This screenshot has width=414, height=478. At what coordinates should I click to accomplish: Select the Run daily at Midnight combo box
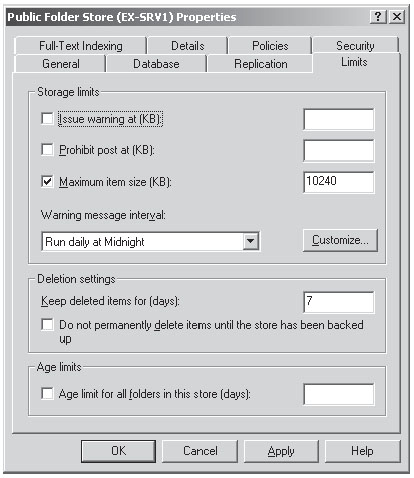150,241
